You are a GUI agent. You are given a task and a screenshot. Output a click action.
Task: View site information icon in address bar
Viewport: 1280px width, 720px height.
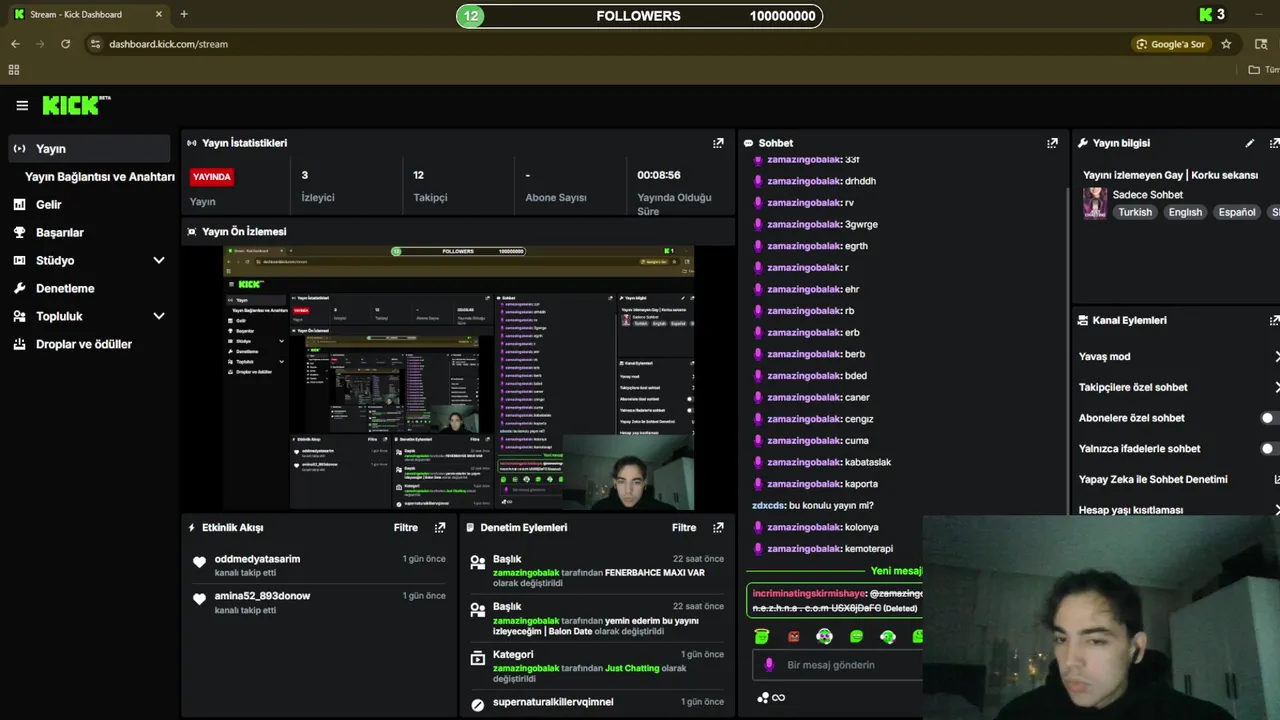95,44
